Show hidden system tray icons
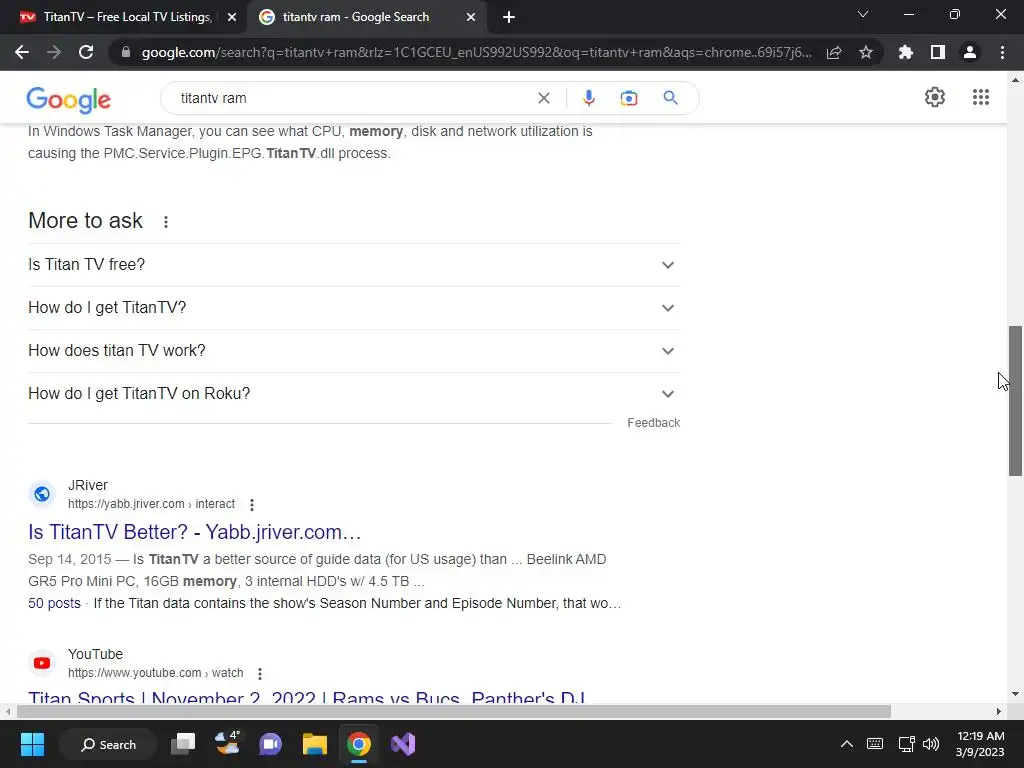The width and height of the screenshot is (1024, 768). click(846, 744)
